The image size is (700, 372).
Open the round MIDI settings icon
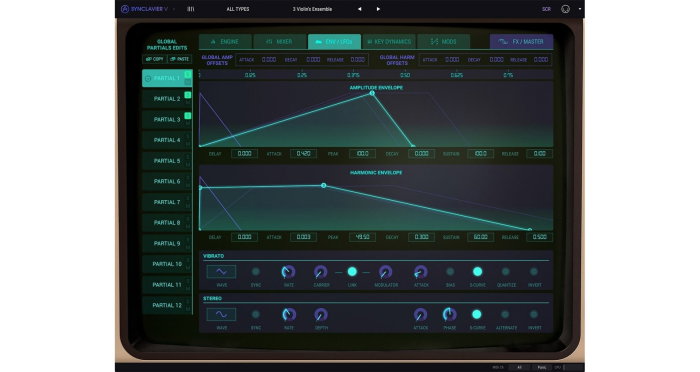click(x=565, y=9)
